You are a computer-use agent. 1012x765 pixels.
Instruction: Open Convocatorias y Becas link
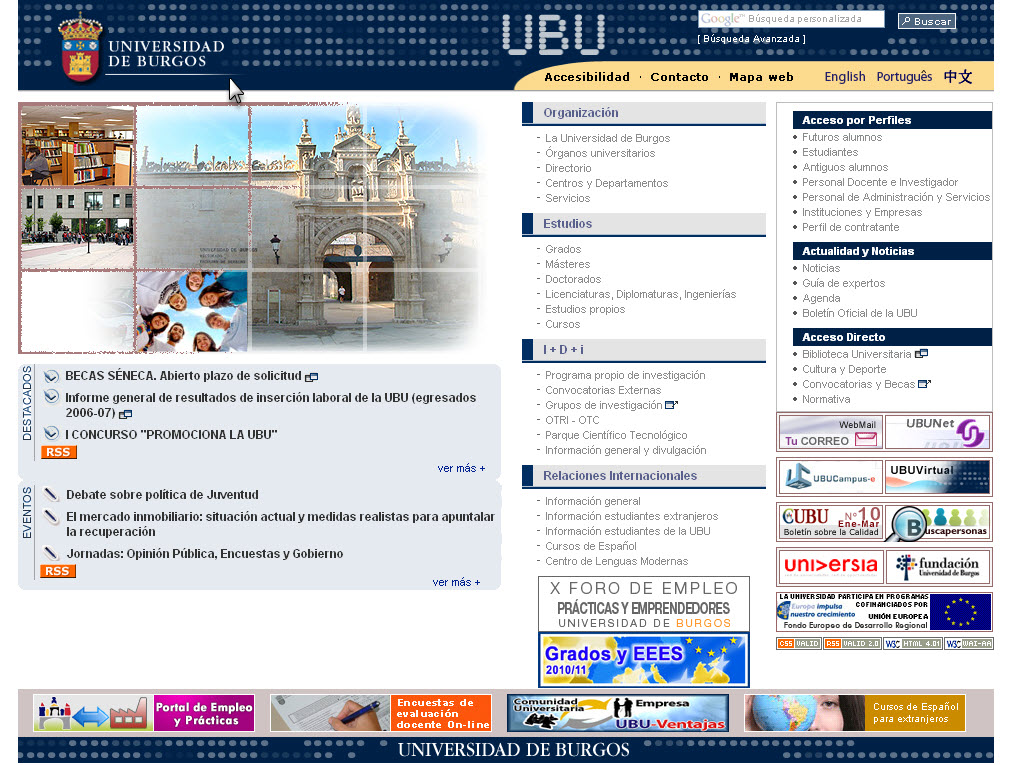coord(858,384)
